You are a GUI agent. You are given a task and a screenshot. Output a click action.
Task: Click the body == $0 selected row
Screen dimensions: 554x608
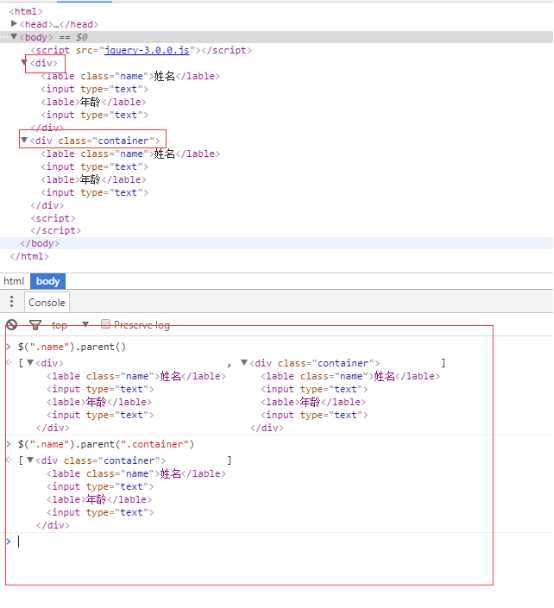276,37
